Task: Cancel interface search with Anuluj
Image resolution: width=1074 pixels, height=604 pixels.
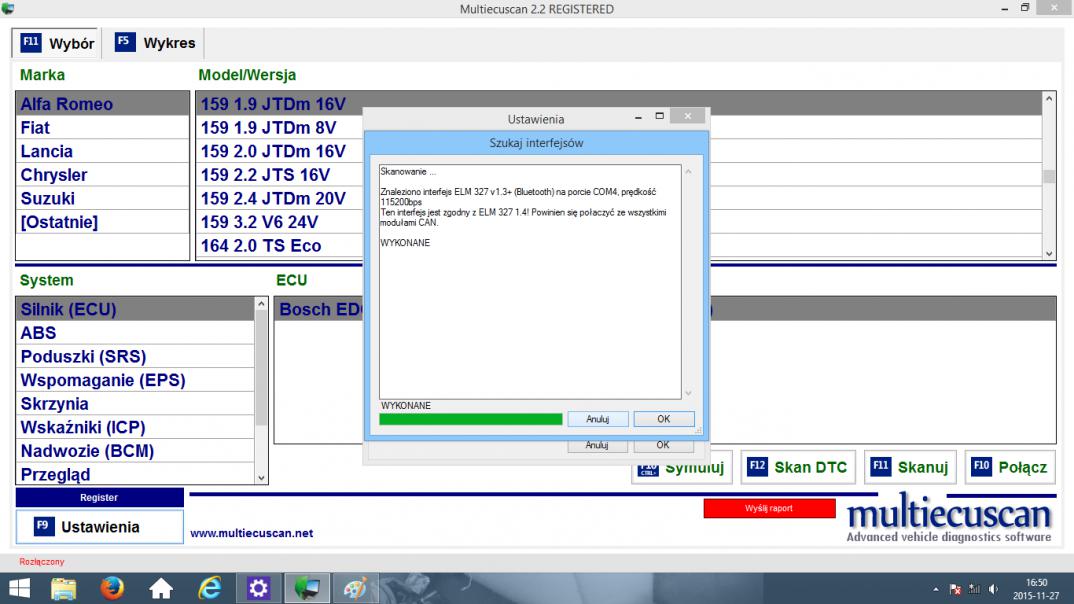Action: point(597,419)
